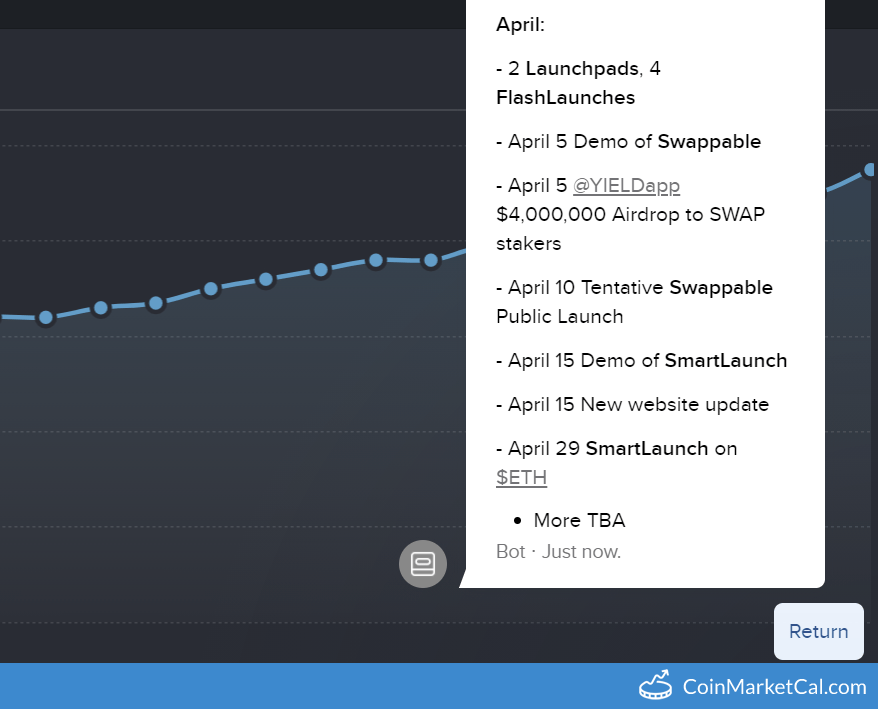Image resolution: width=878 pixels, height=709 pixels.
Task: Open the $ETH ticker link
Action: tap(521, 477)
